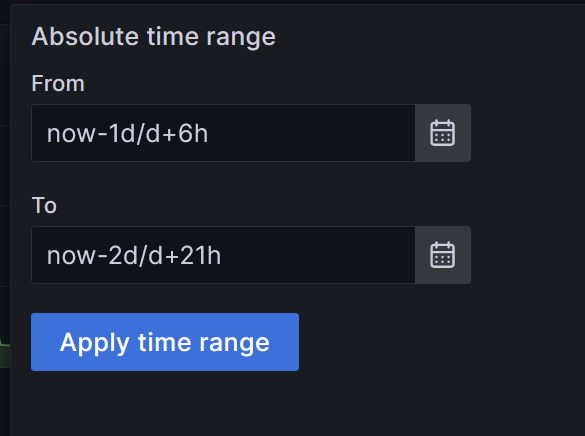
Task: Pick To date using calendar button
Action: tap(443, 255)
